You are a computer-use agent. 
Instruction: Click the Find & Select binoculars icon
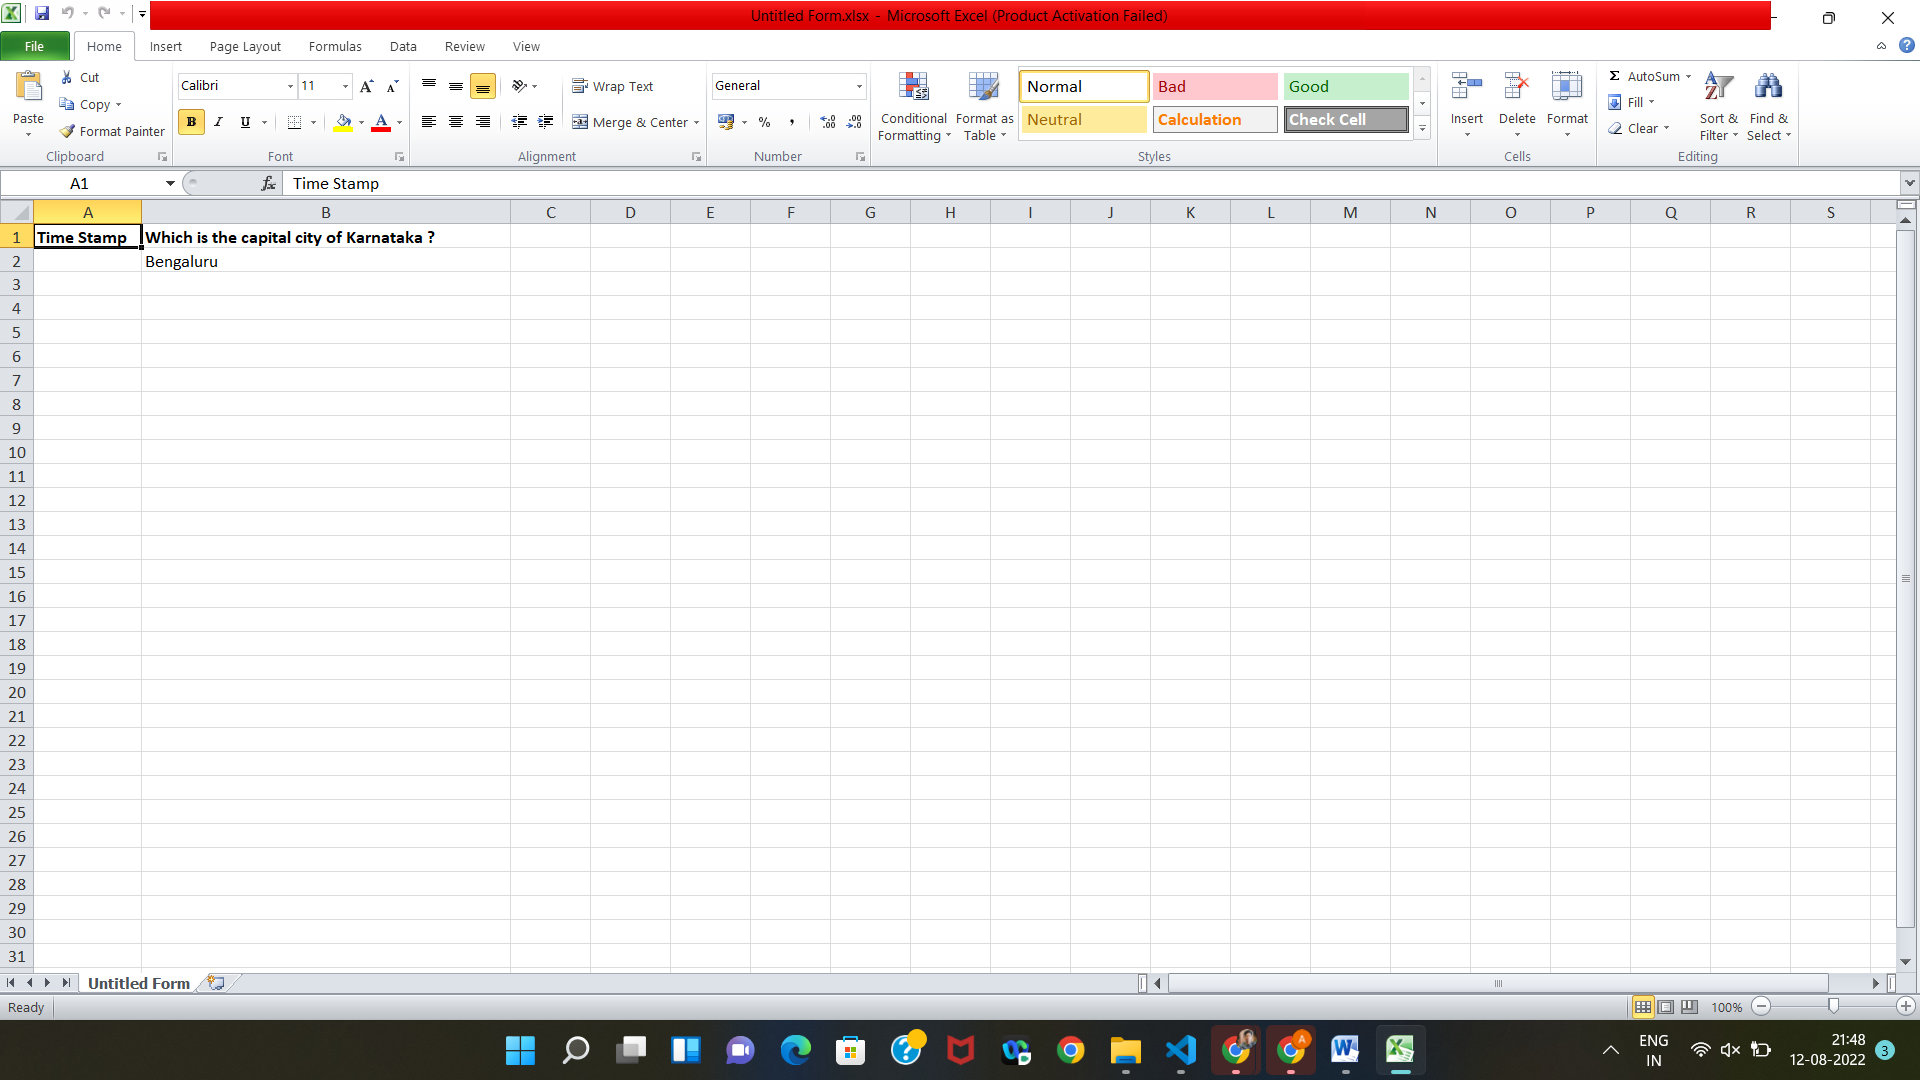(1768, 88)
